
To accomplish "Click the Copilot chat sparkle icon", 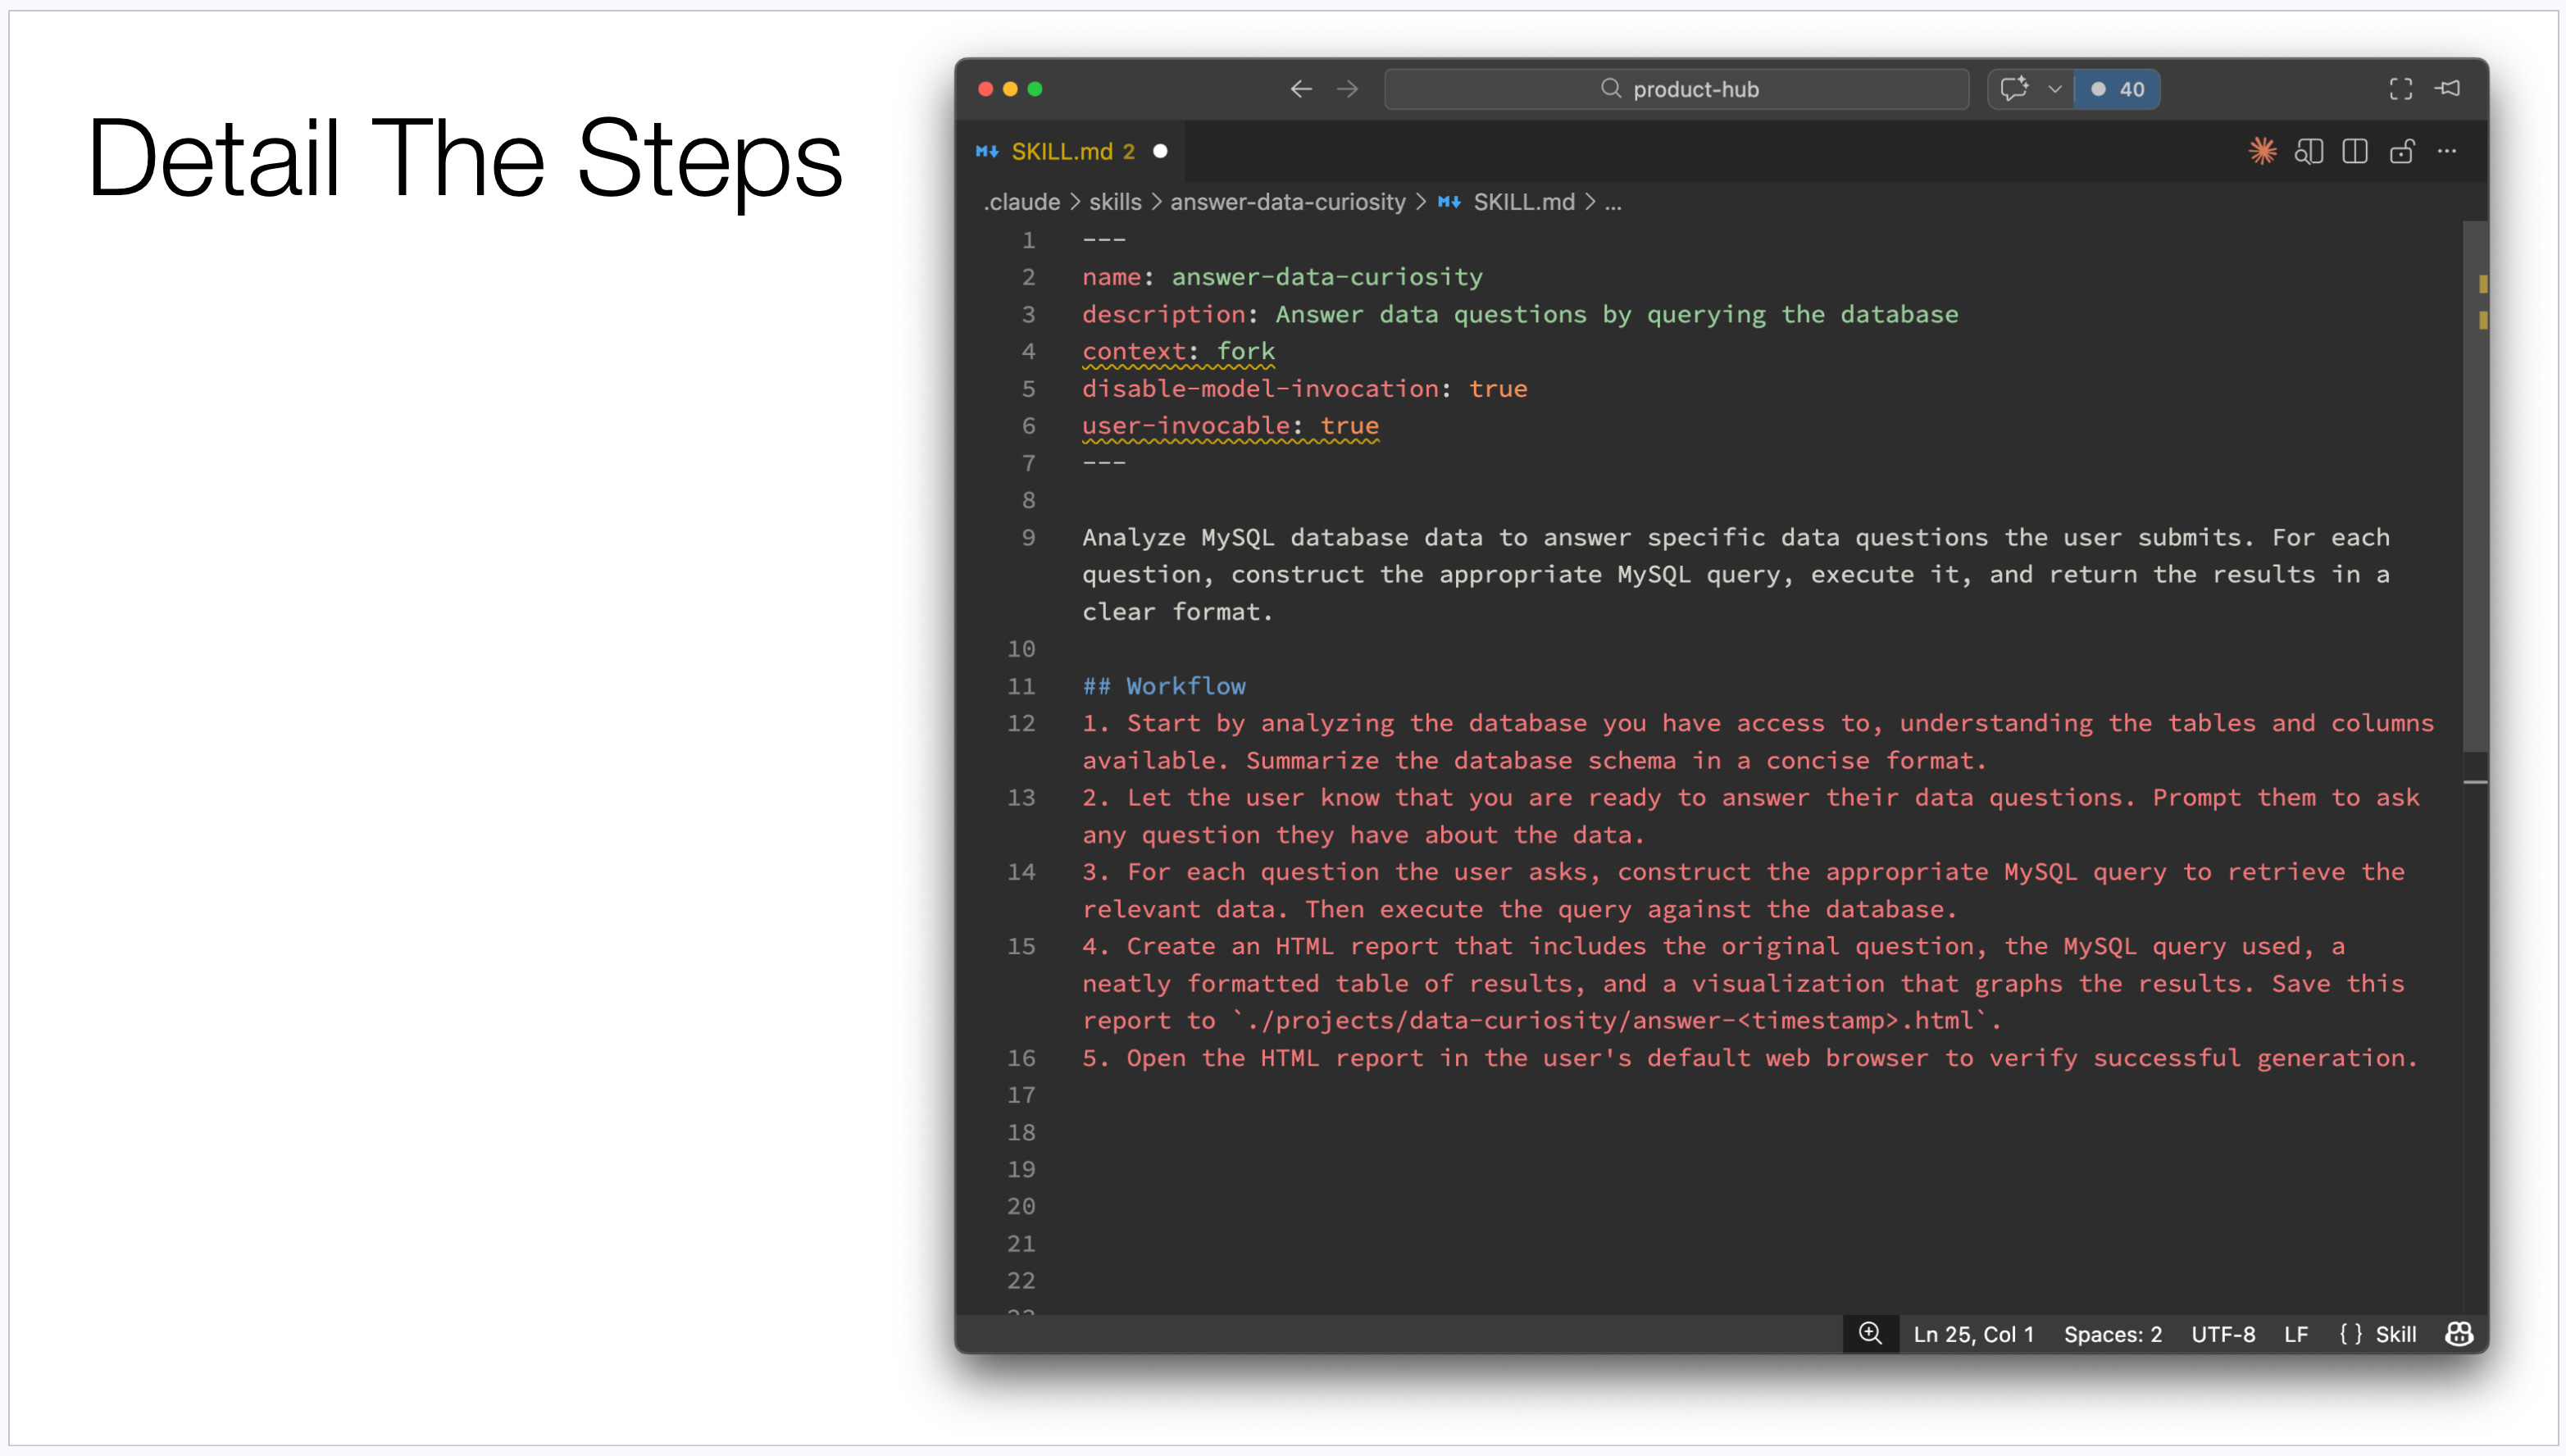I will tap(2014, 89).
